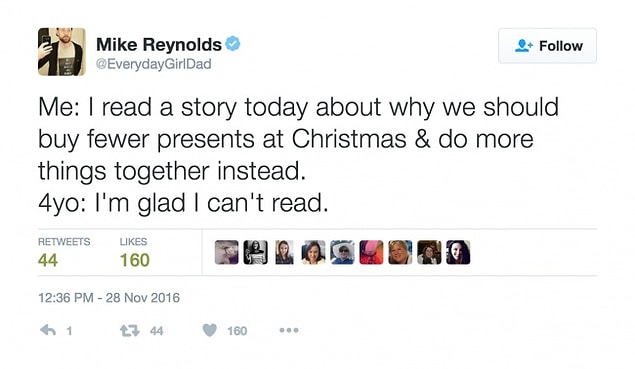
Task: Open the Mike Reynolds profile name
Action: click(x=159, y=44)
